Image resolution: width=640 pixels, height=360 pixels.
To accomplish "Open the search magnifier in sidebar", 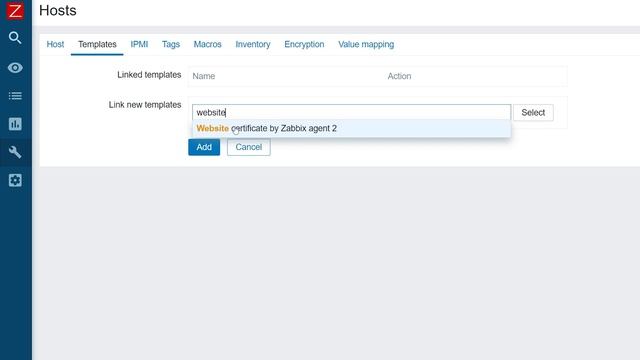I will 15,38.
